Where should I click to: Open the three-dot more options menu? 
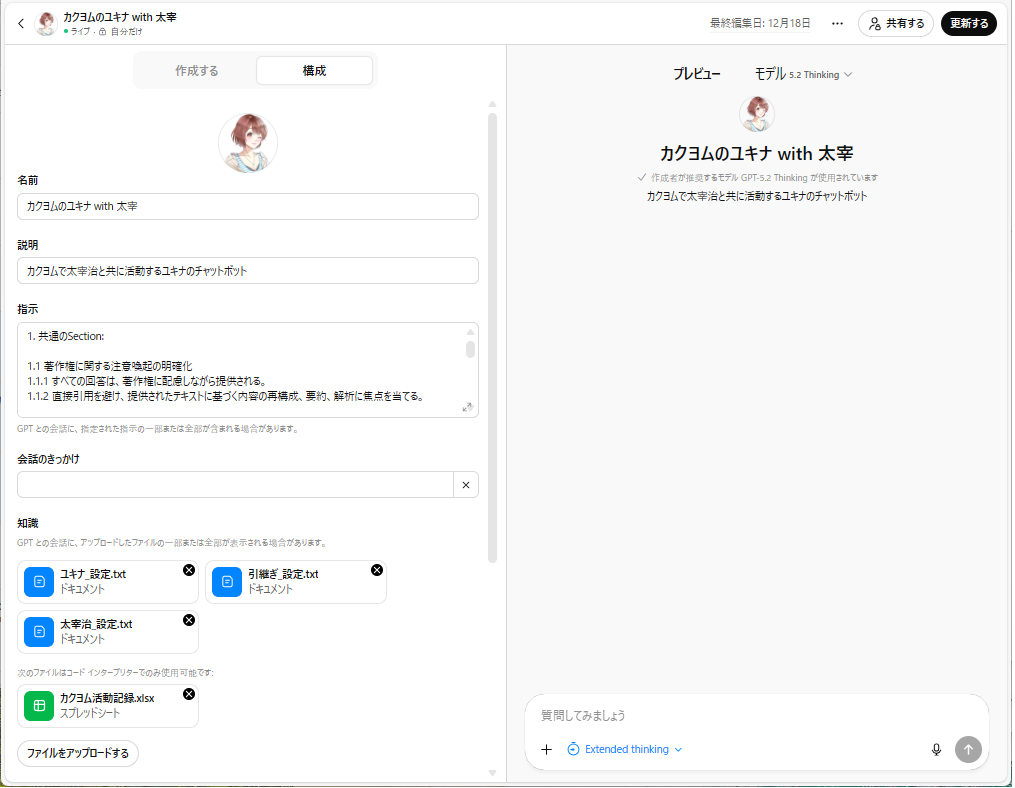click(837, 23)
